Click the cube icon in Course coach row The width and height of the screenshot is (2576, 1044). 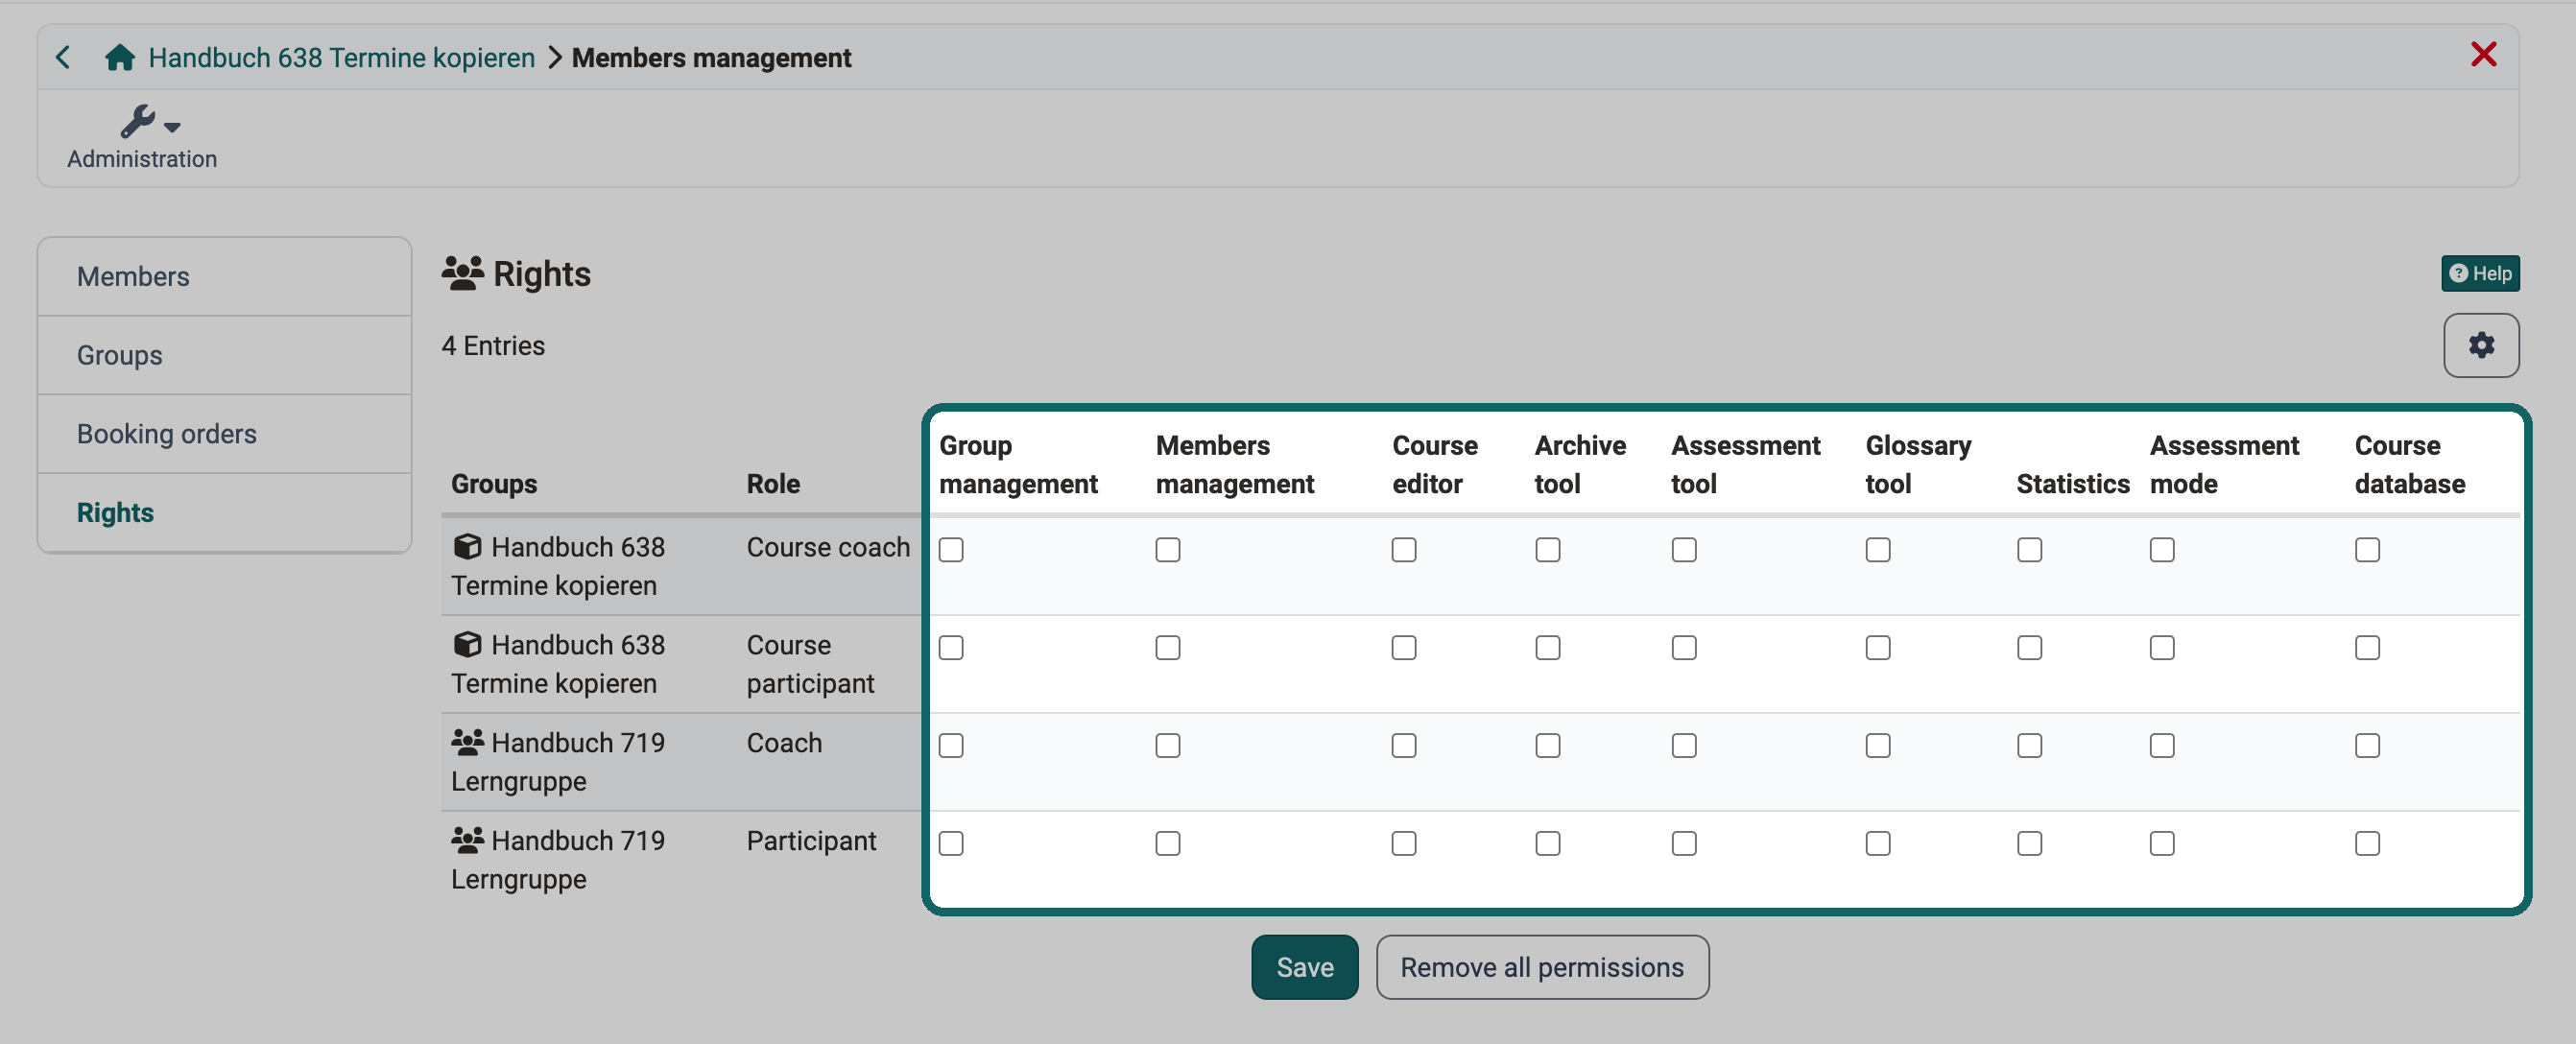(467, 547)
